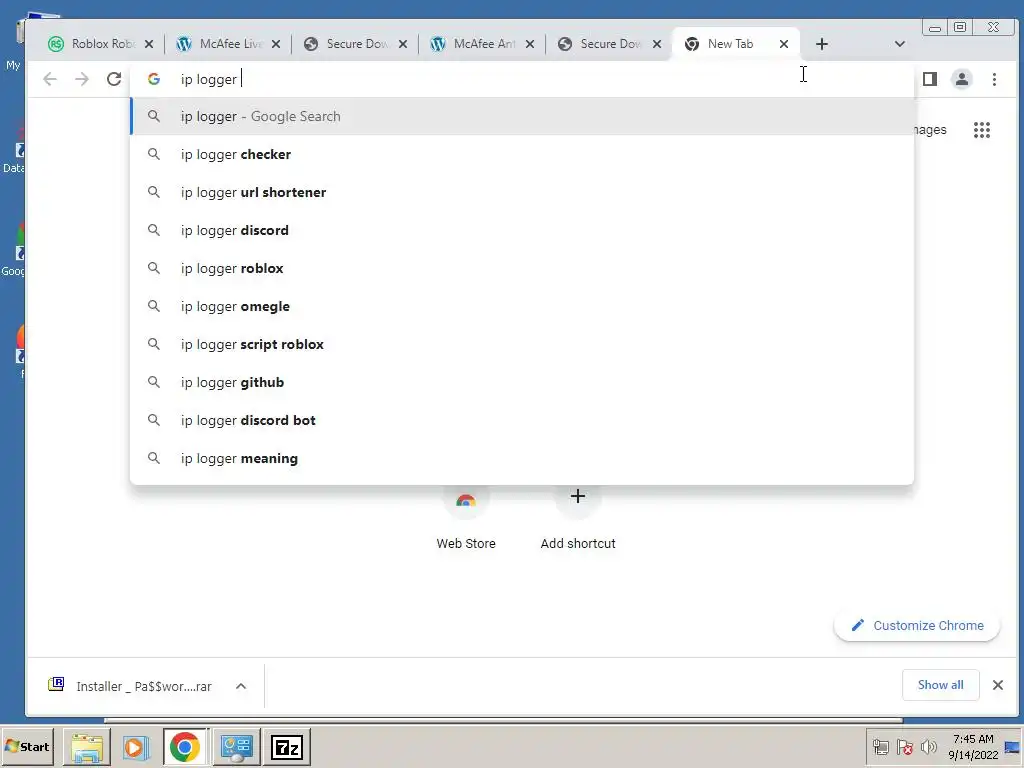The height and width of the screenshot is (768, 1024).
Task: Open the 7-Zip taskbar icon
Action: tap(287, 747)
